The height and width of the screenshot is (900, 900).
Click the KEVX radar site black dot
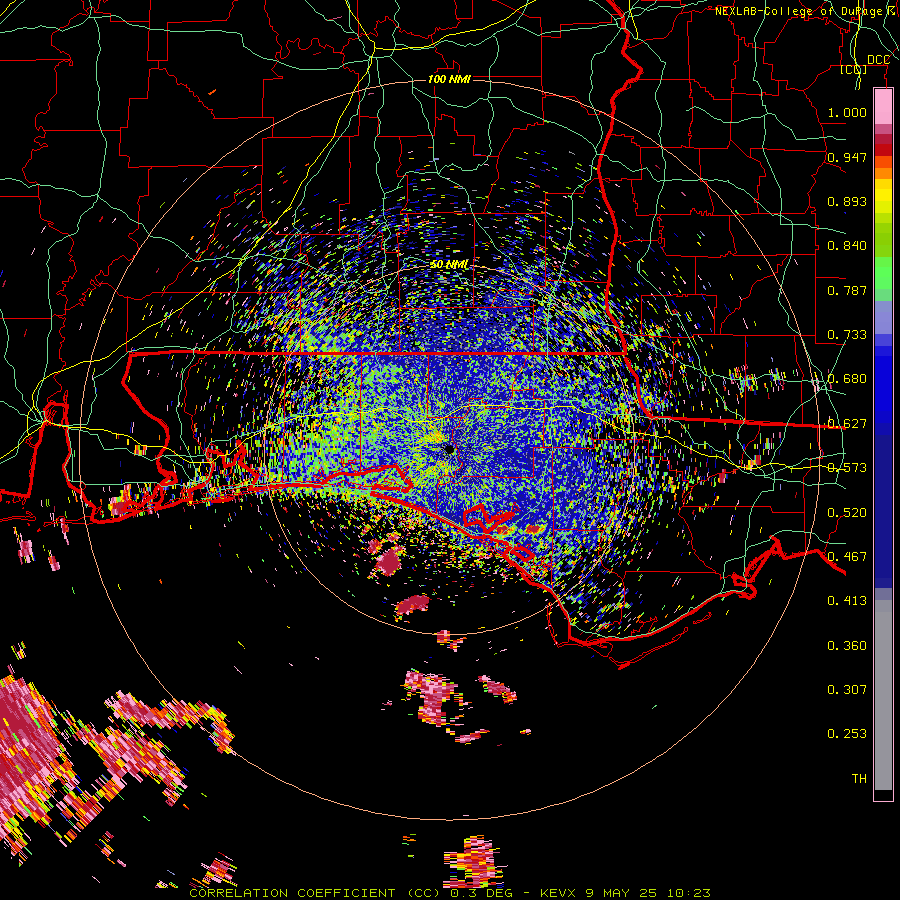point(449,449)
